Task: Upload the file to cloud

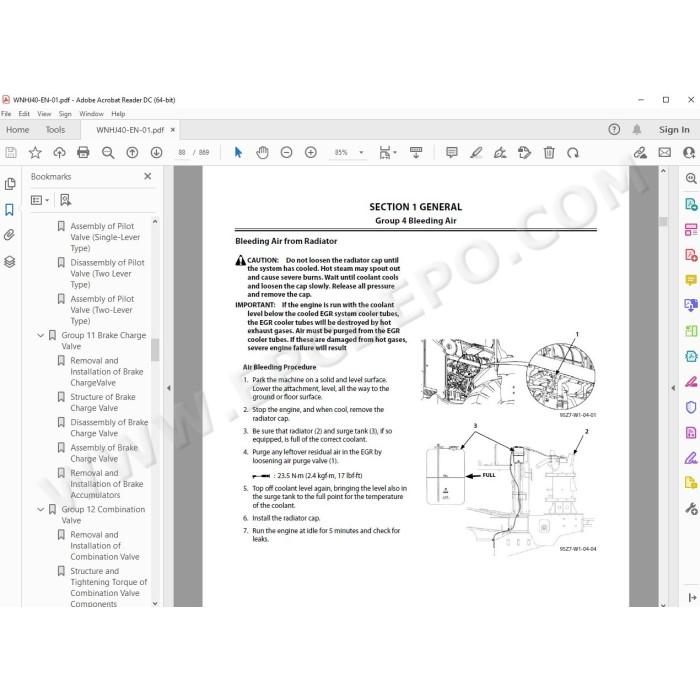Action: (59, 153)
